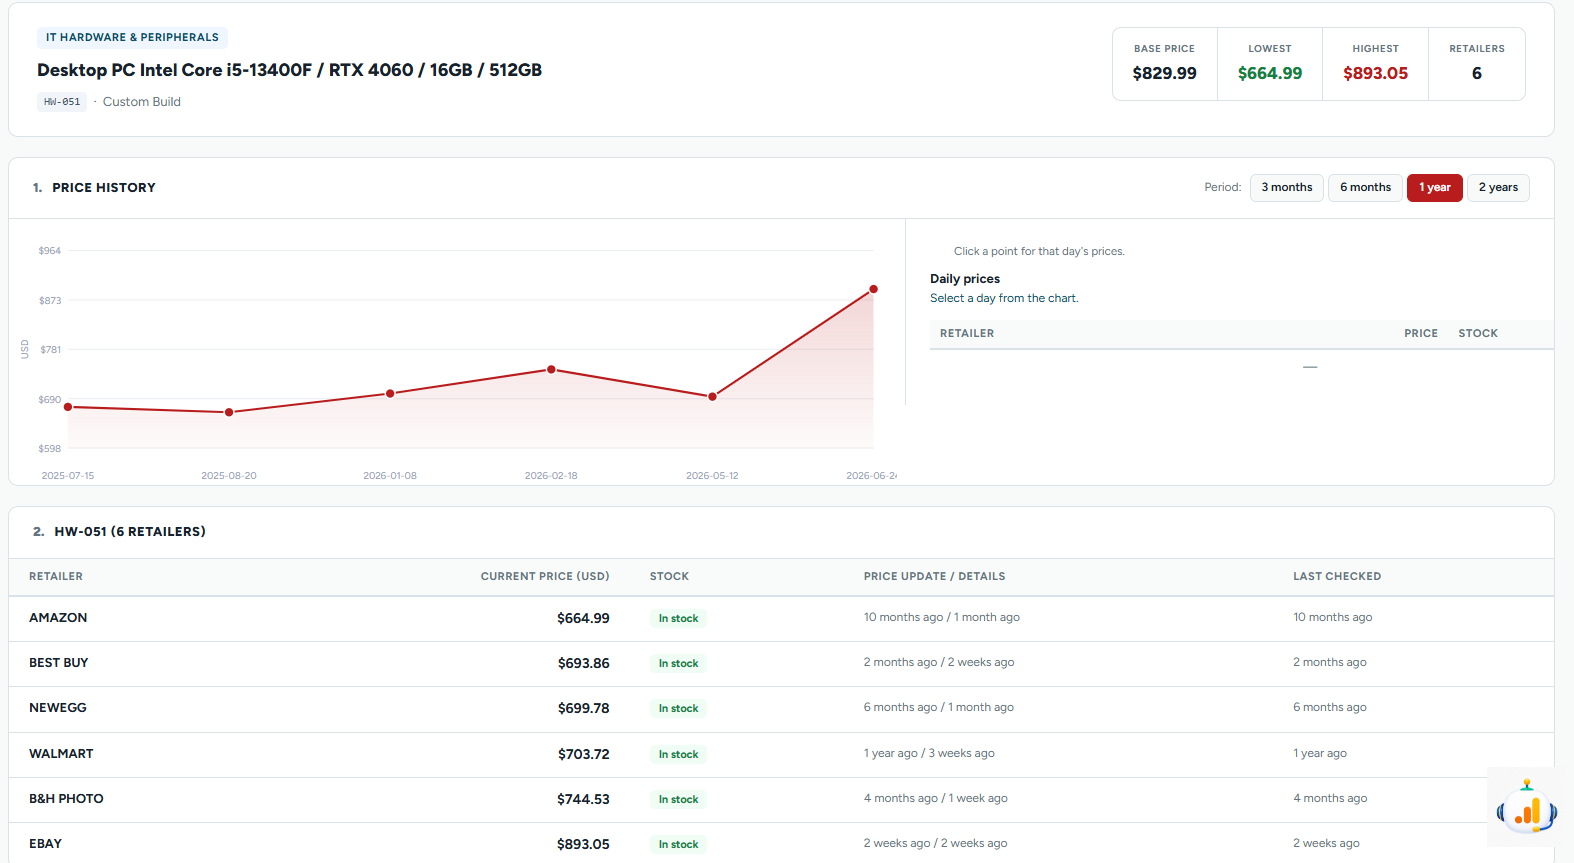Open the eBay retailer row
The image size is (1574, 863).
[x=781, y=844]
